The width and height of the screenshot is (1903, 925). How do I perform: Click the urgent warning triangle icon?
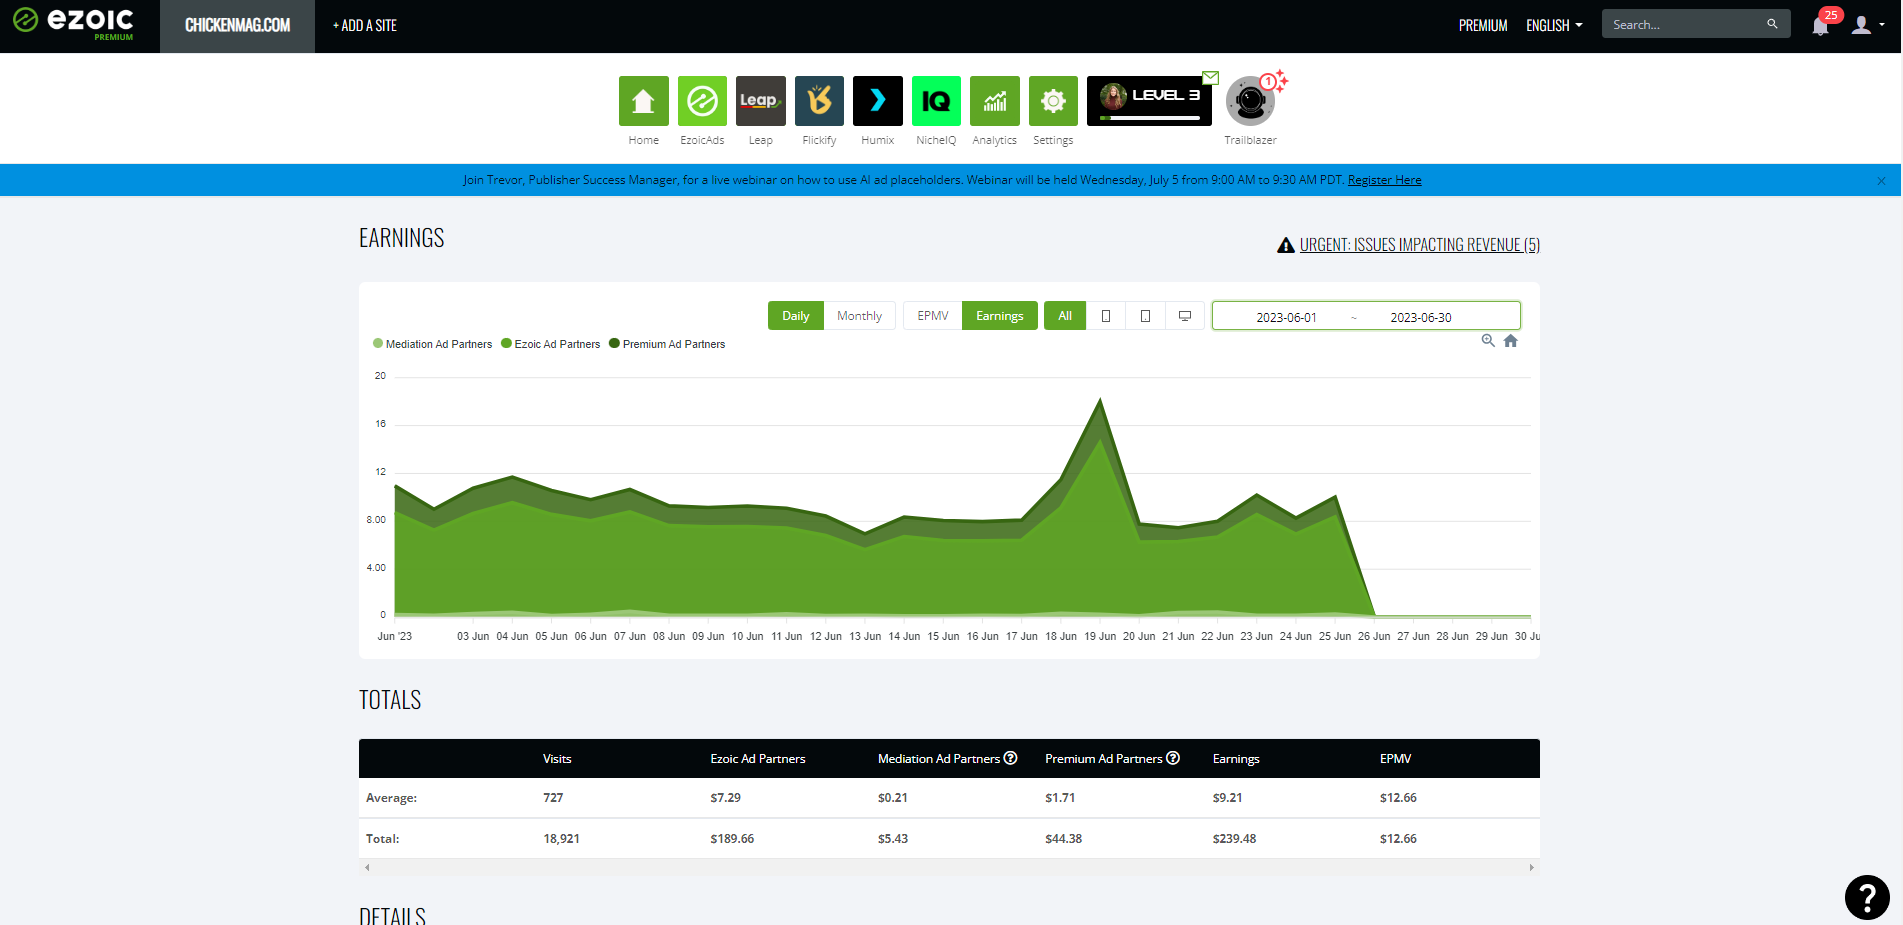click(x=1286, y=245)
